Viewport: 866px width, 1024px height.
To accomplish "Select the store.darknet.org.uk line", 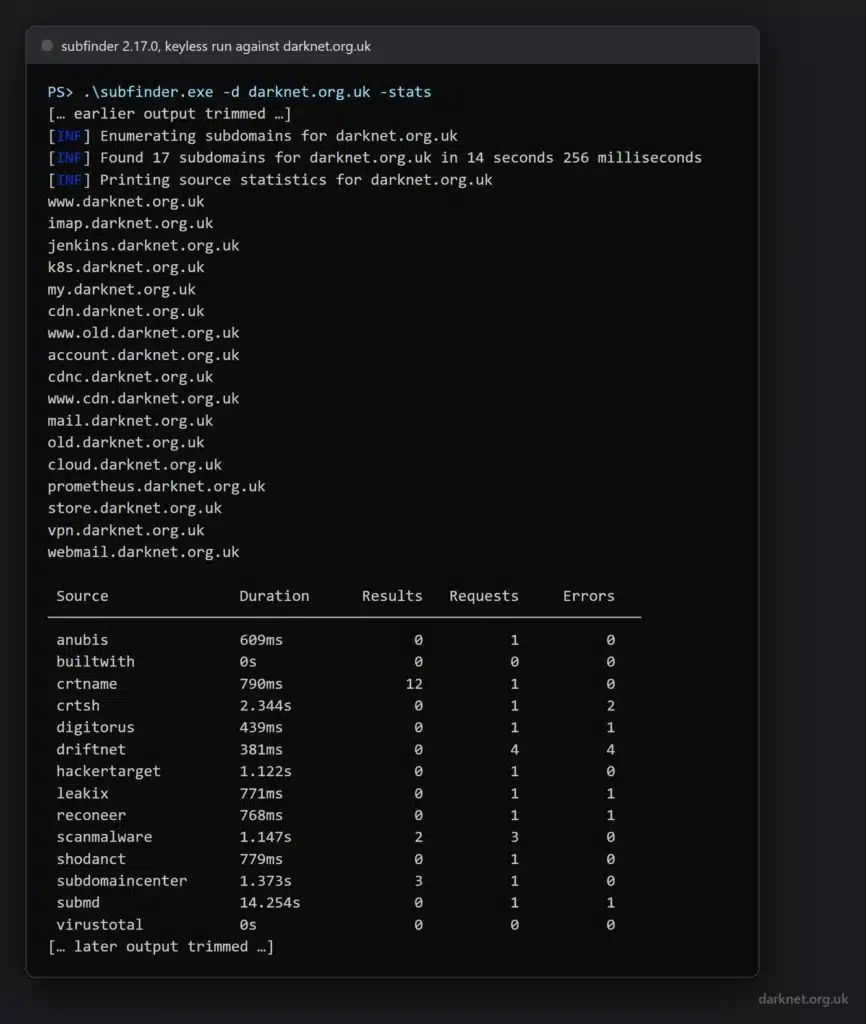I will pyautogui.click(x=135, y=508).
